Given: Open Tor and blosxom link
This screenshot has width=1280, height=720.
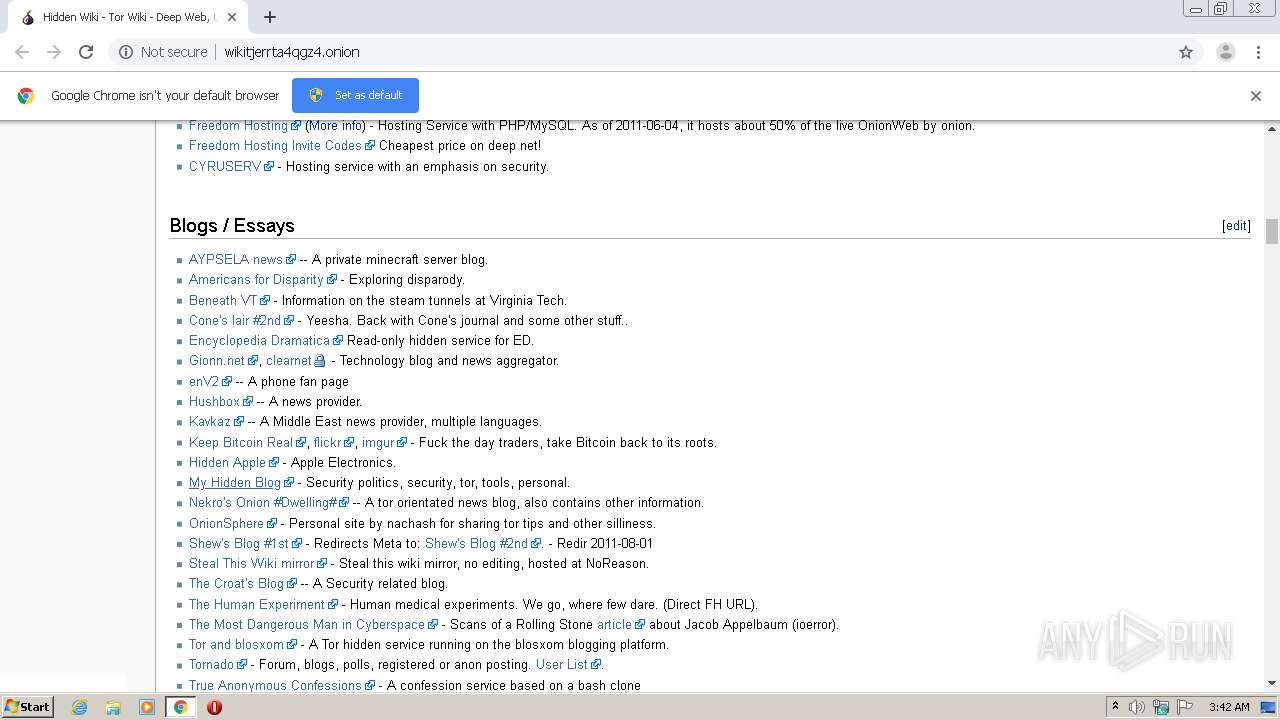Looking at the screenshot, I should coord(237,645).
